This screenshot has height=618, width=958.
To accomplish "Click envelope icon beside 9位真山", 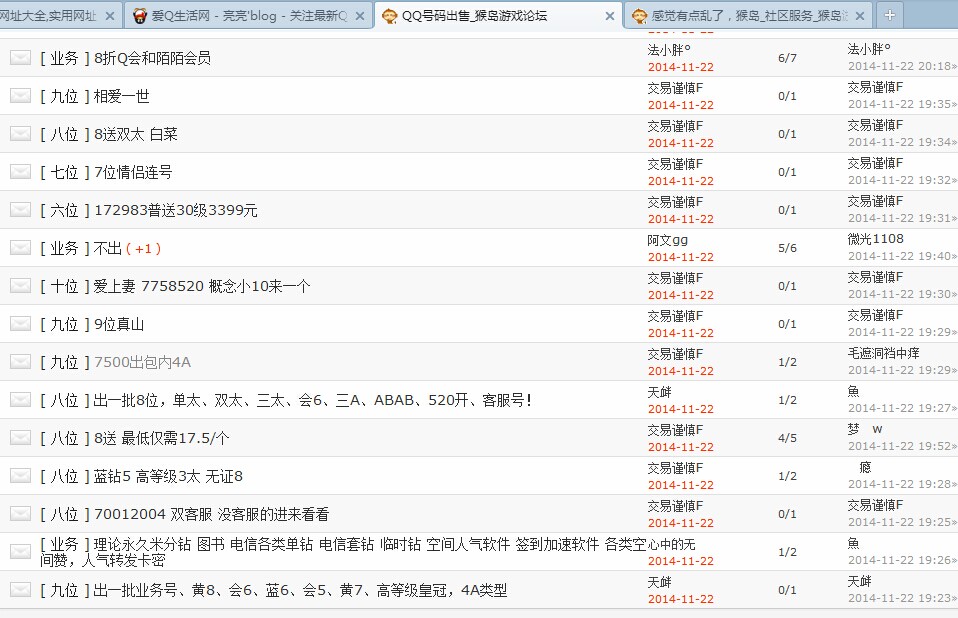I will pyautogui.click(x=20, y=324).
